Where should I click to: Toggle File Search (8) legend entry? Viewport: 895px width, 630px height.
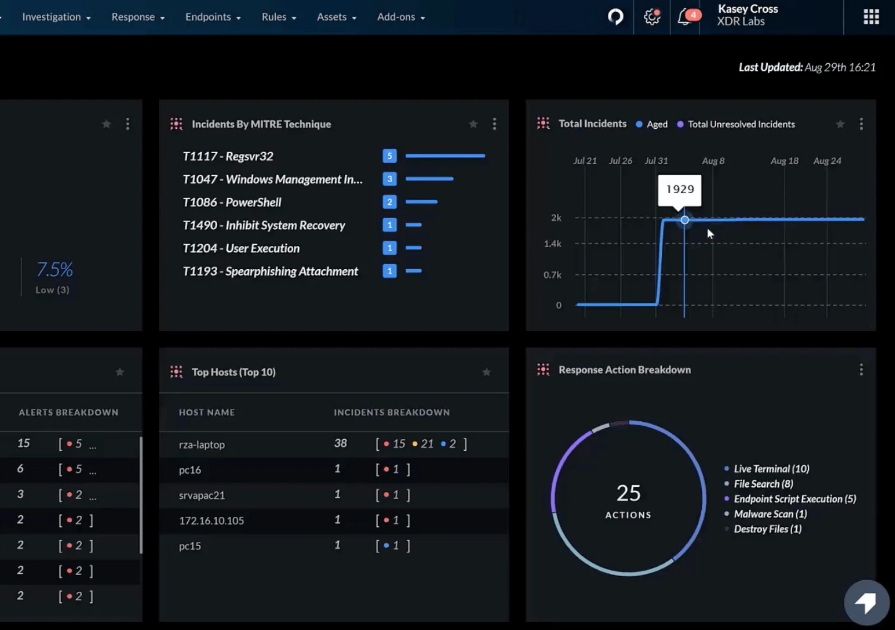point(758,484)
